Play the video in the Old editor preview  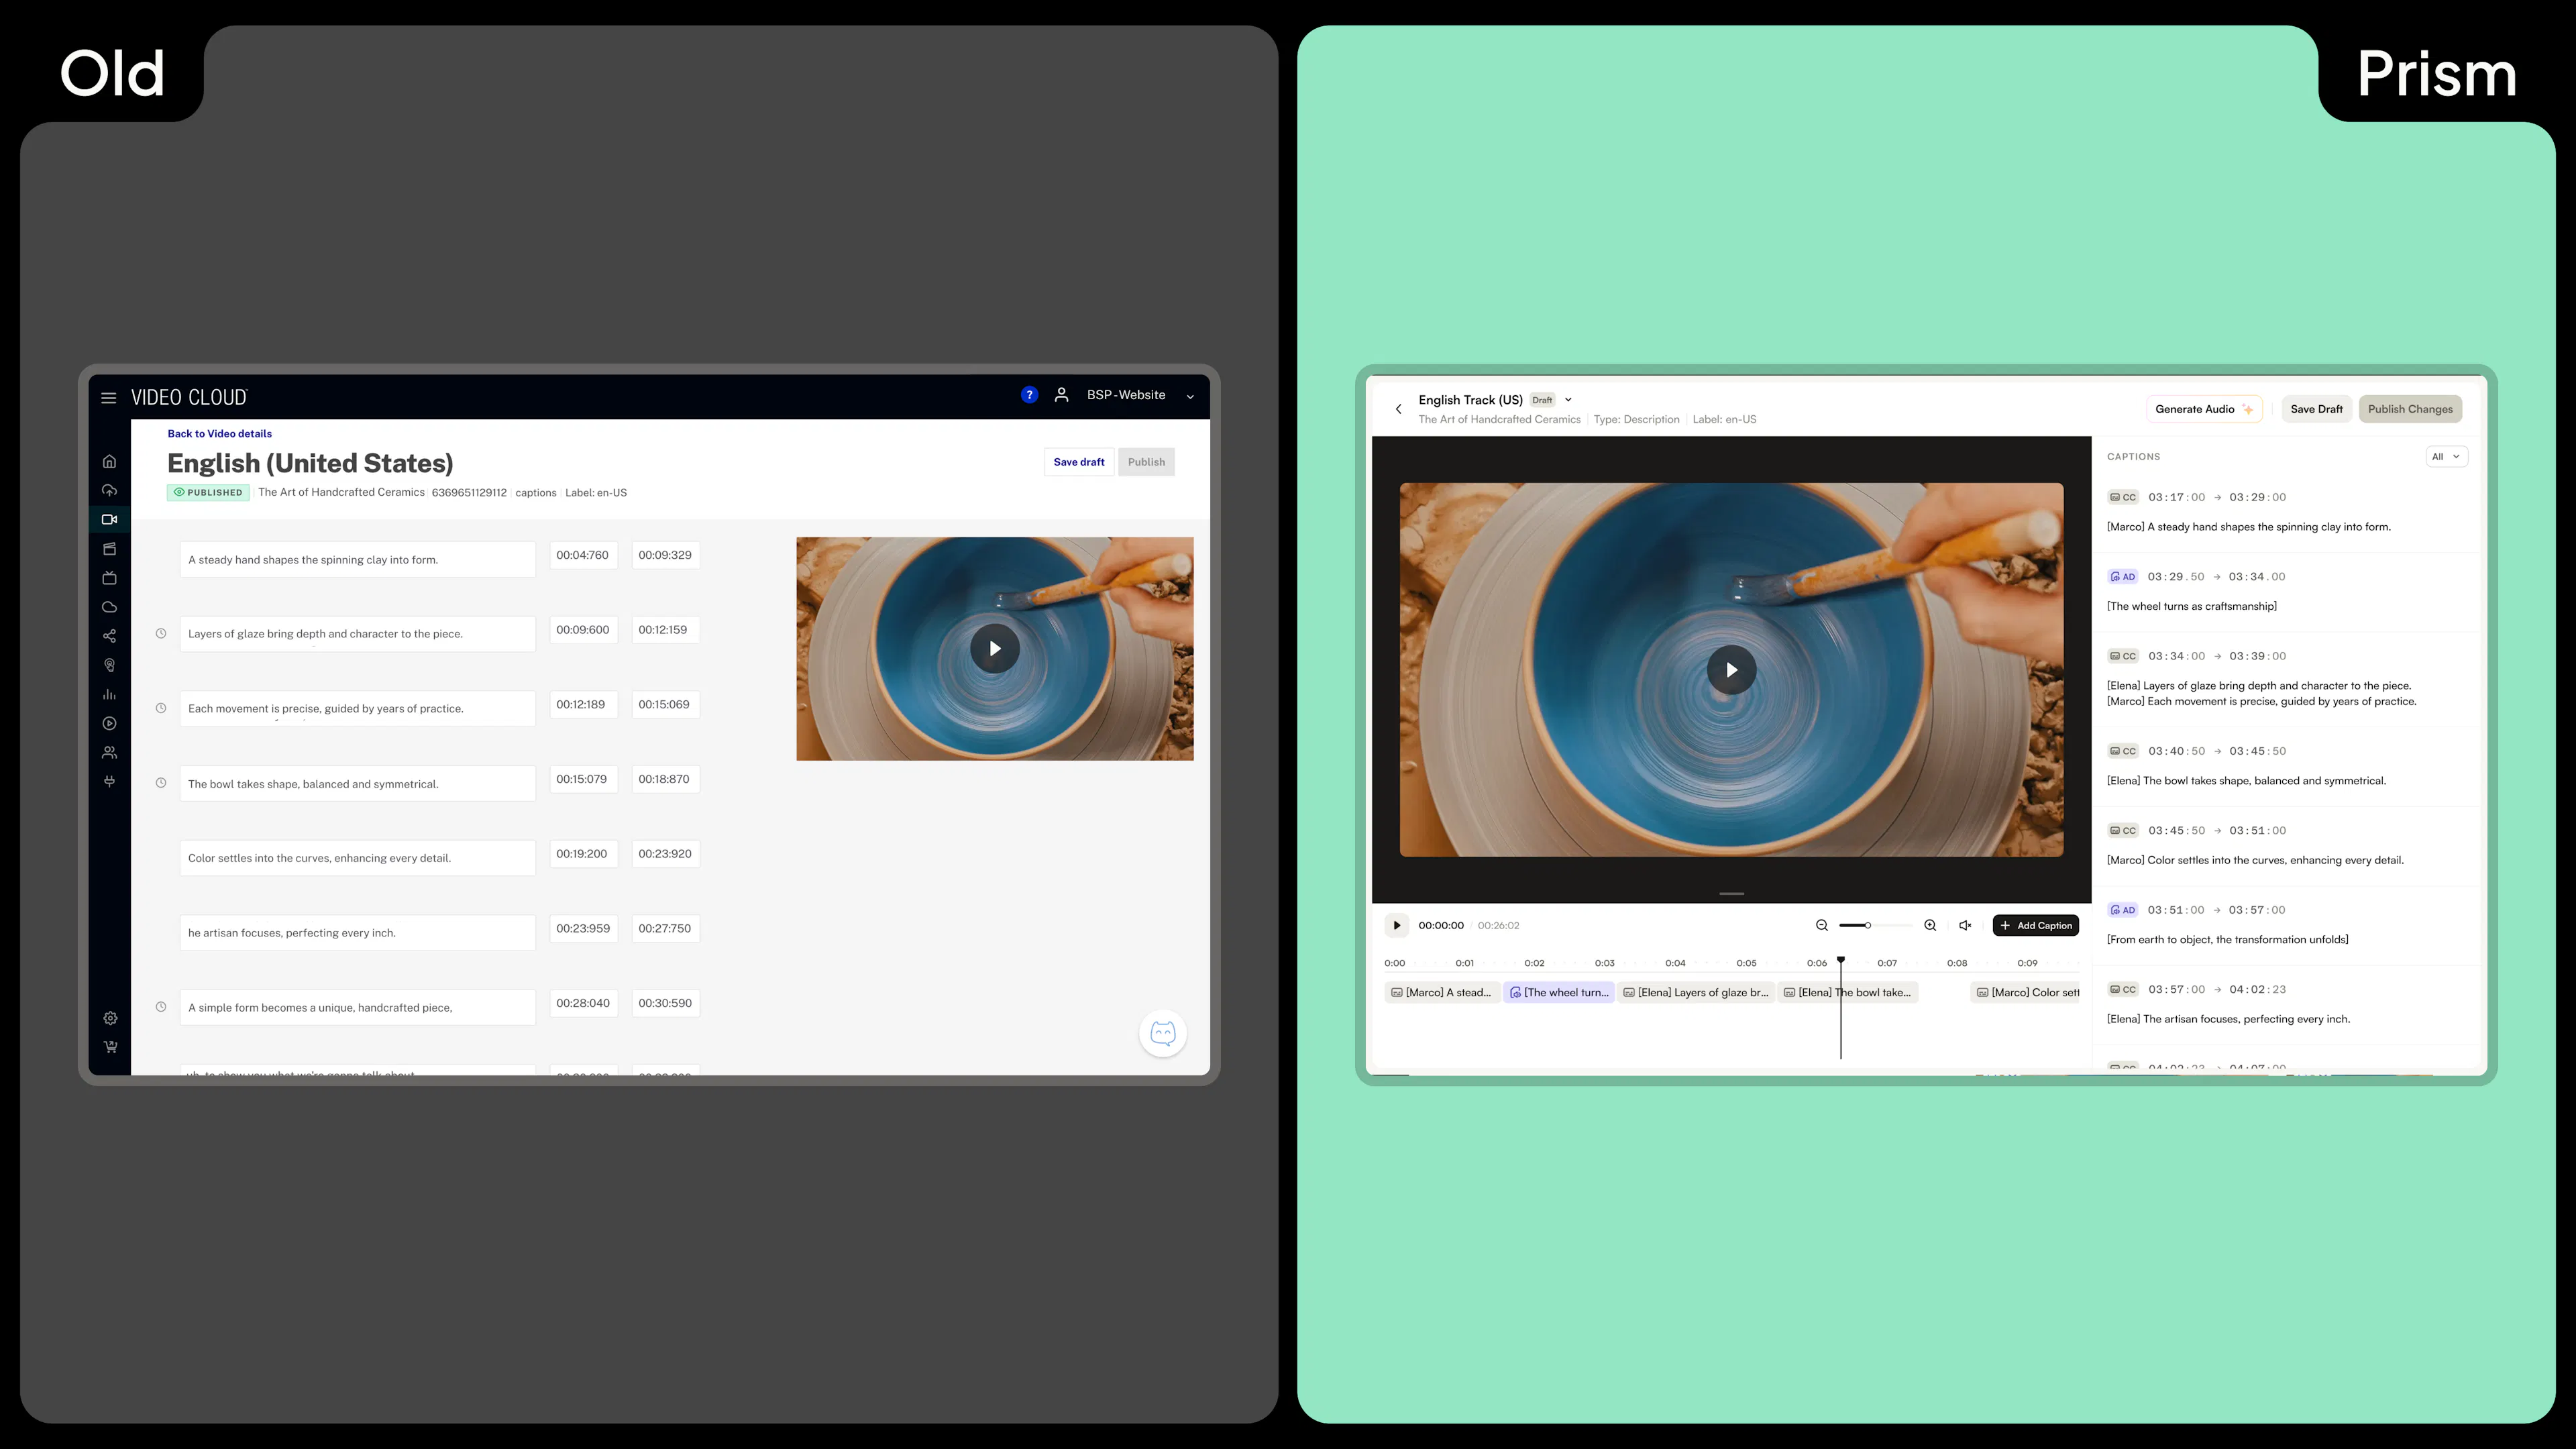(x=994, y=648)
